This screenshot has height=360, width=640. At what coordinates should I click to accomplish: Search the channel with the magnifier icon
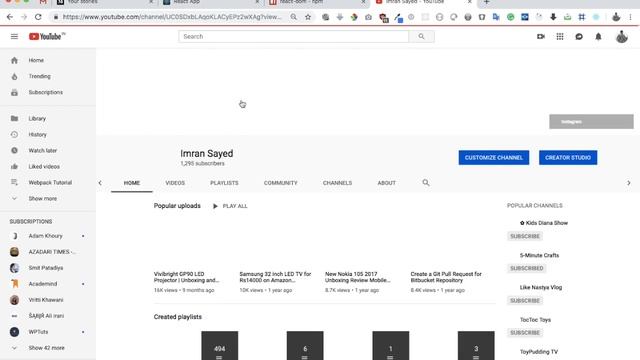tap(426, 182)
